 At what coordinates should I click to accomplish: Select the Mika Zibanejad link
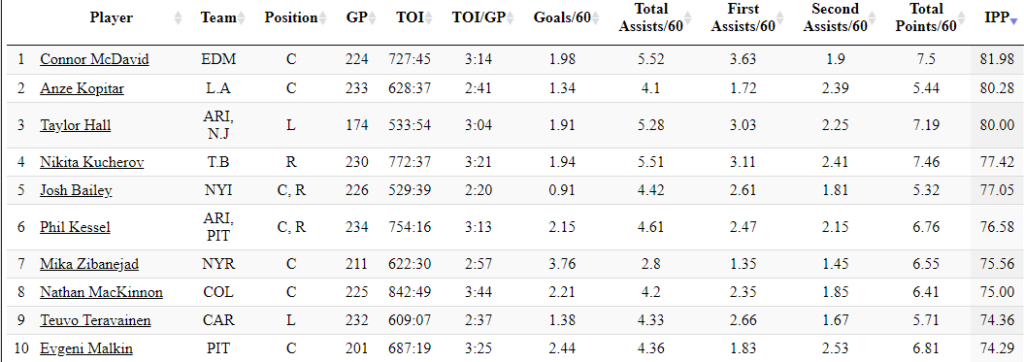point(89,265)
